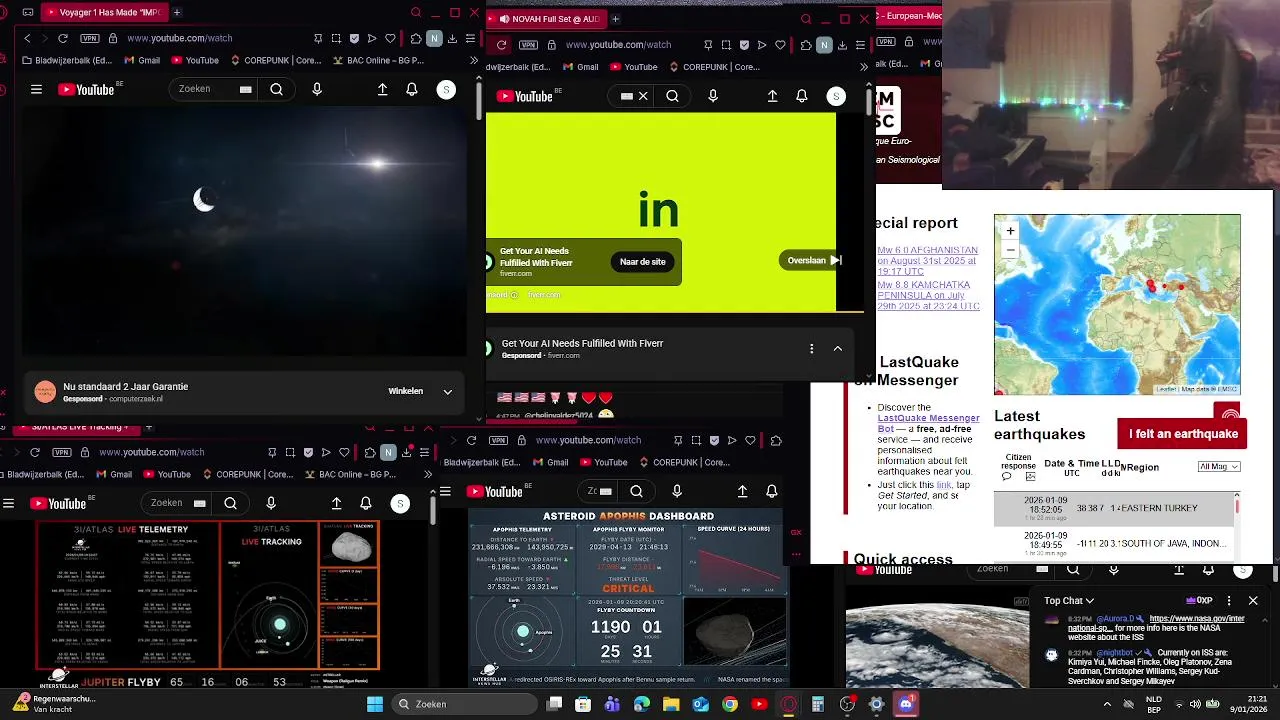
Task: Open LastQuake Messenger Bot link
Action: coord(929,423)
